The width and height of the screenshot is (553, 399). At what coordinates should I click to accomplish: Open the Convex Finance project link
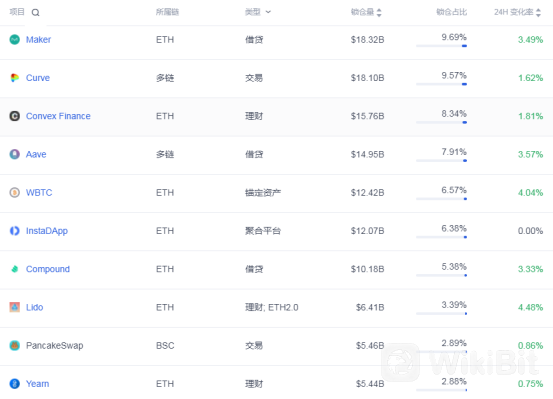point(58,116)
